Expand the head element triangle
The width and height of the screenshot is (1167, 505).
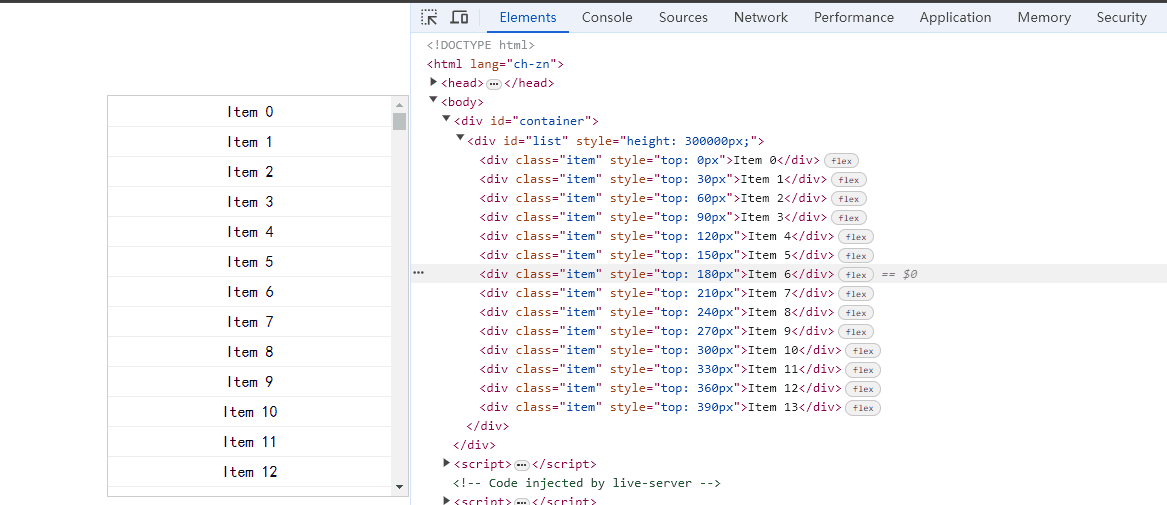click(434, 83)
